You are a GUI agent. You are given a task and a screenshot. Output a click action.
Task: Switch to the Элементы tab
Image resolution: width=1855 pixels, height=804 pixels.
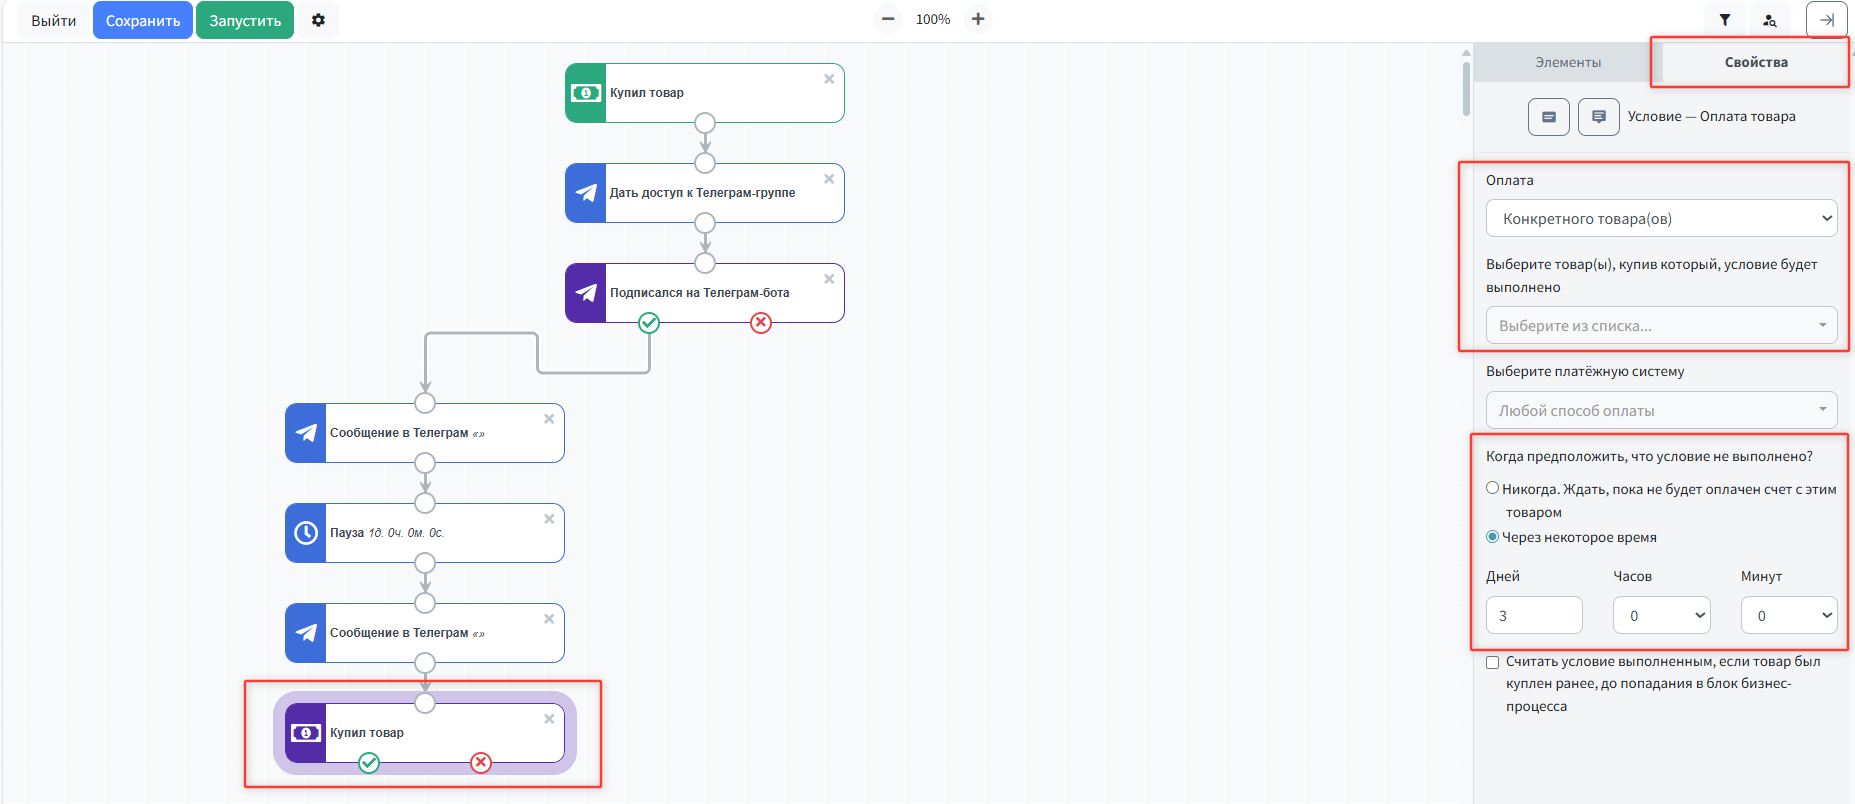click(1567, 62)
